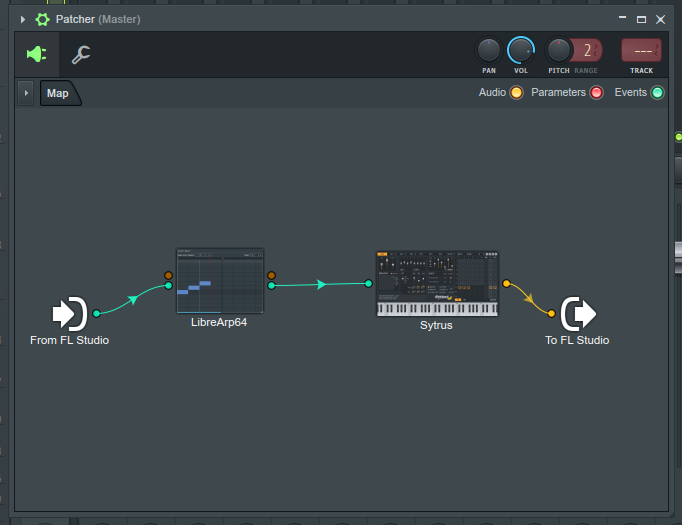Toggle the Audio connections visibility
The width and height of the screenshot is (682, 525).
click(516, 93)
